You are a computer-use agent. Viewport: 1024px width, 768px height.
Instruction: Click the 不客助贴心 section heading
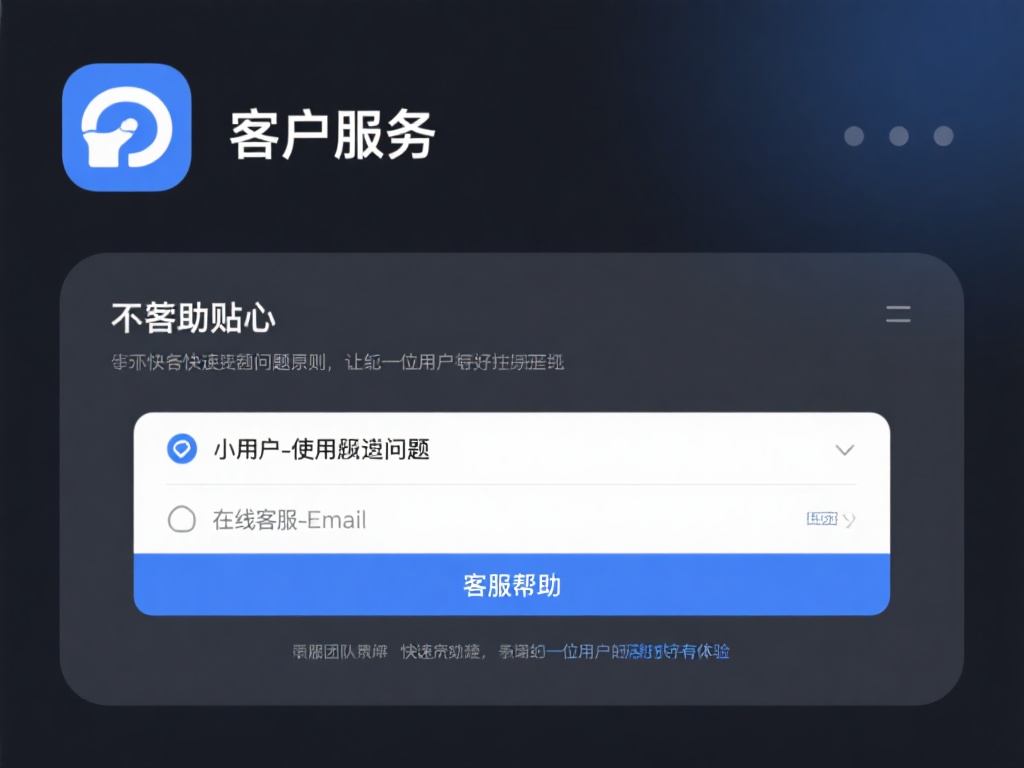(193, 318)
